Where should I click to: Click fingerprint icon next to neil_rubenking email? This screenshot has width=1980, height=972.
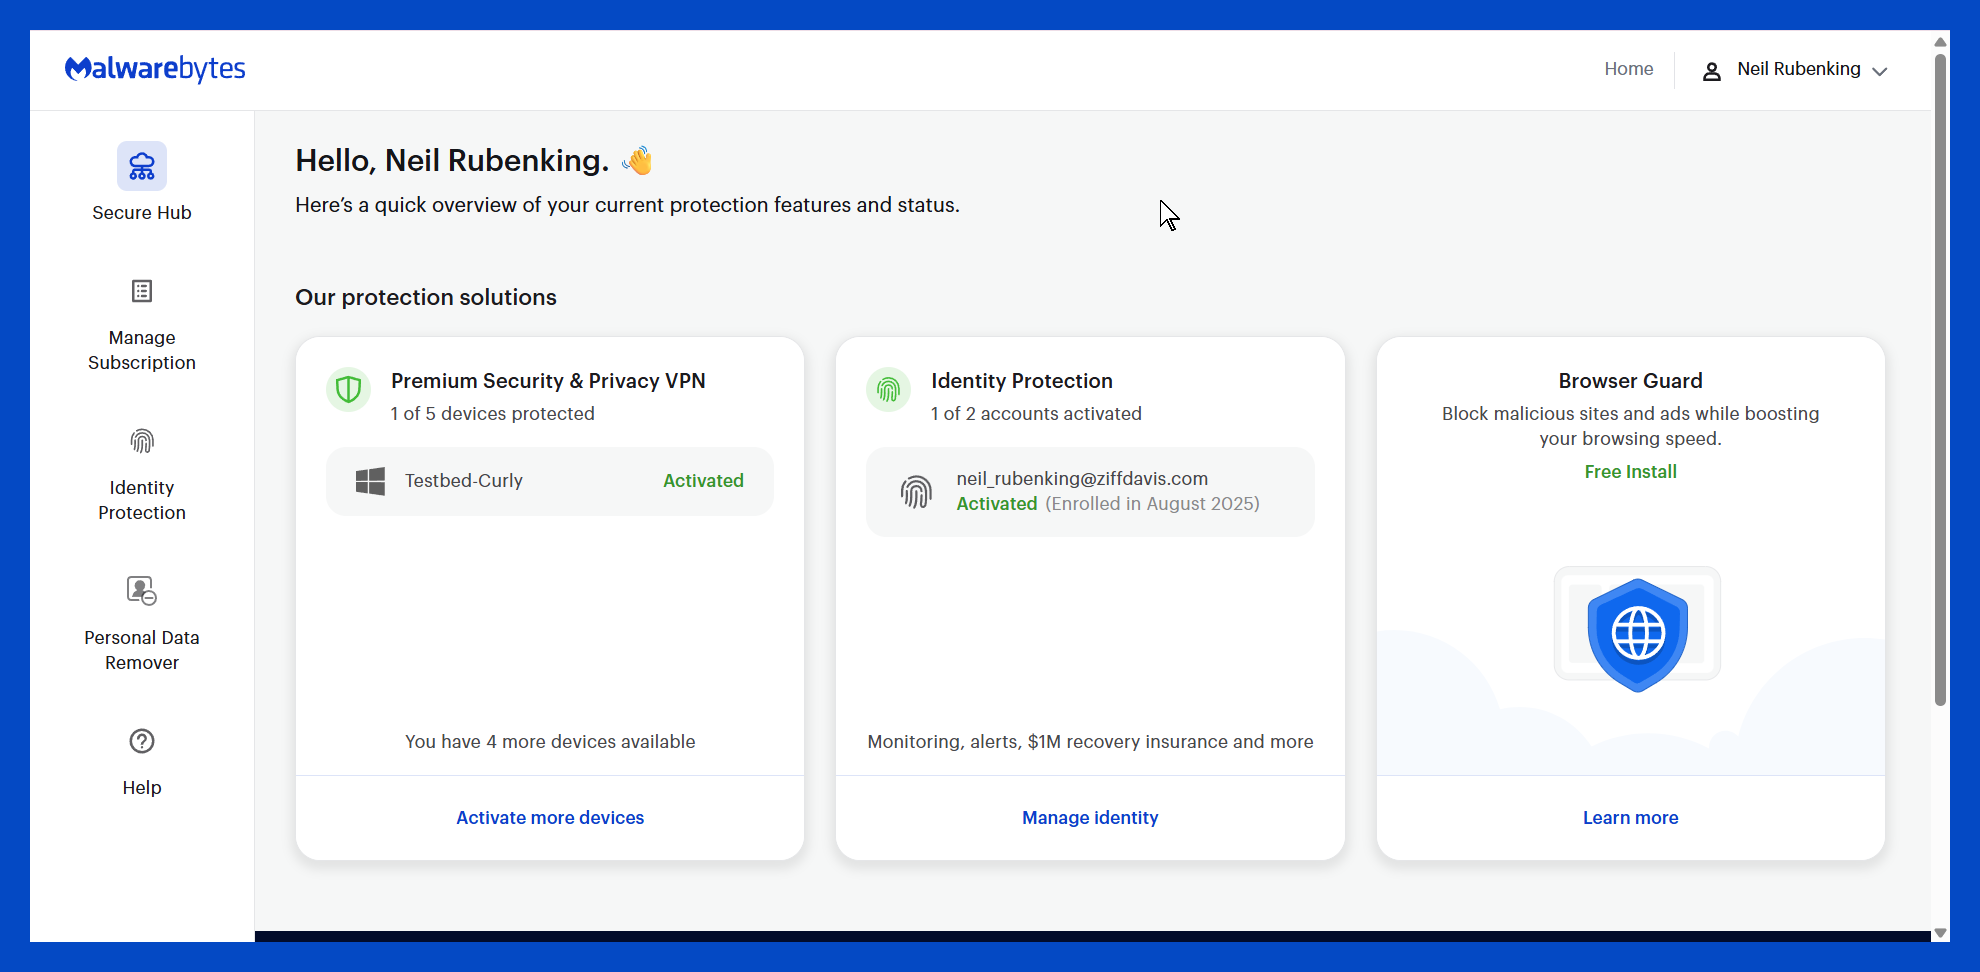point(916,491)
